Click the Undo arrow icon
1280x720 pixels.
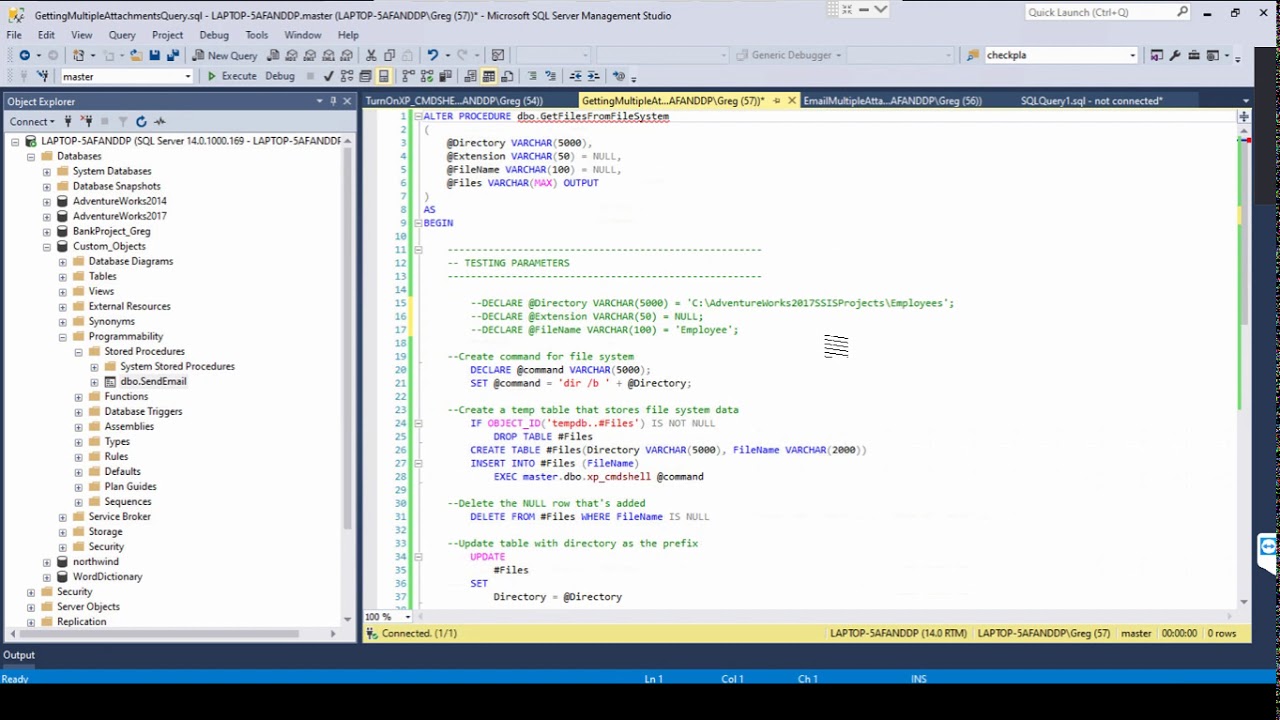point(433,55)
